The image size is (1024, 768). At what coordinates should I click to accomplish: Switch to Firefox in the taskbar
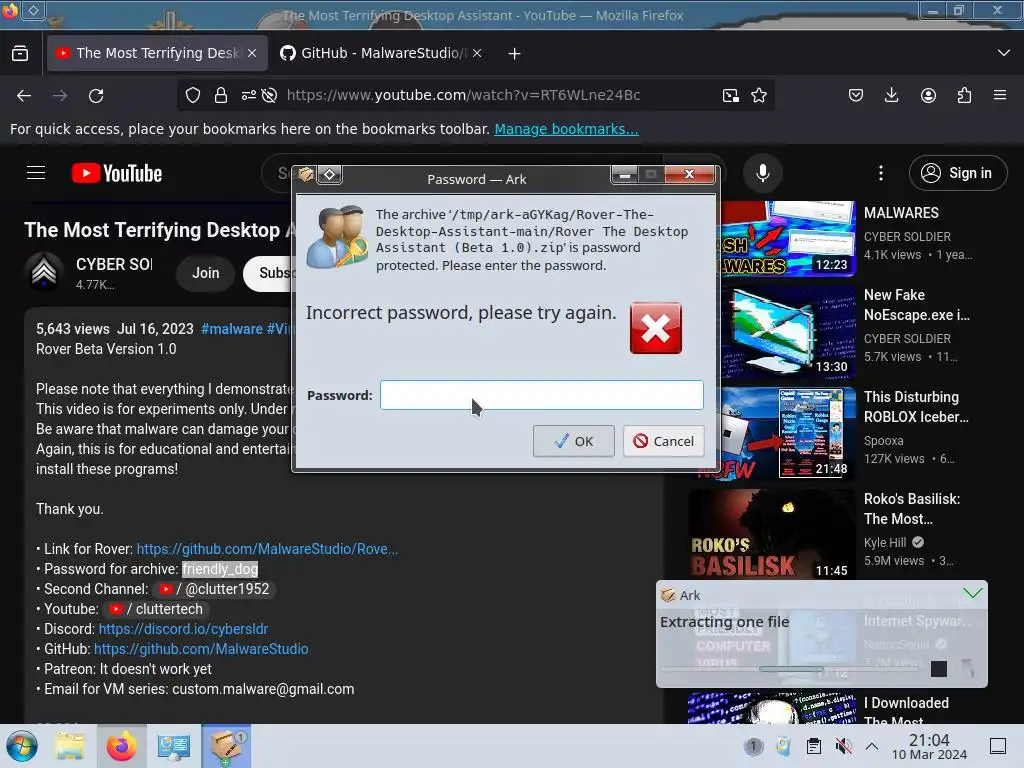pyautogui.click(x=121, y=746)
